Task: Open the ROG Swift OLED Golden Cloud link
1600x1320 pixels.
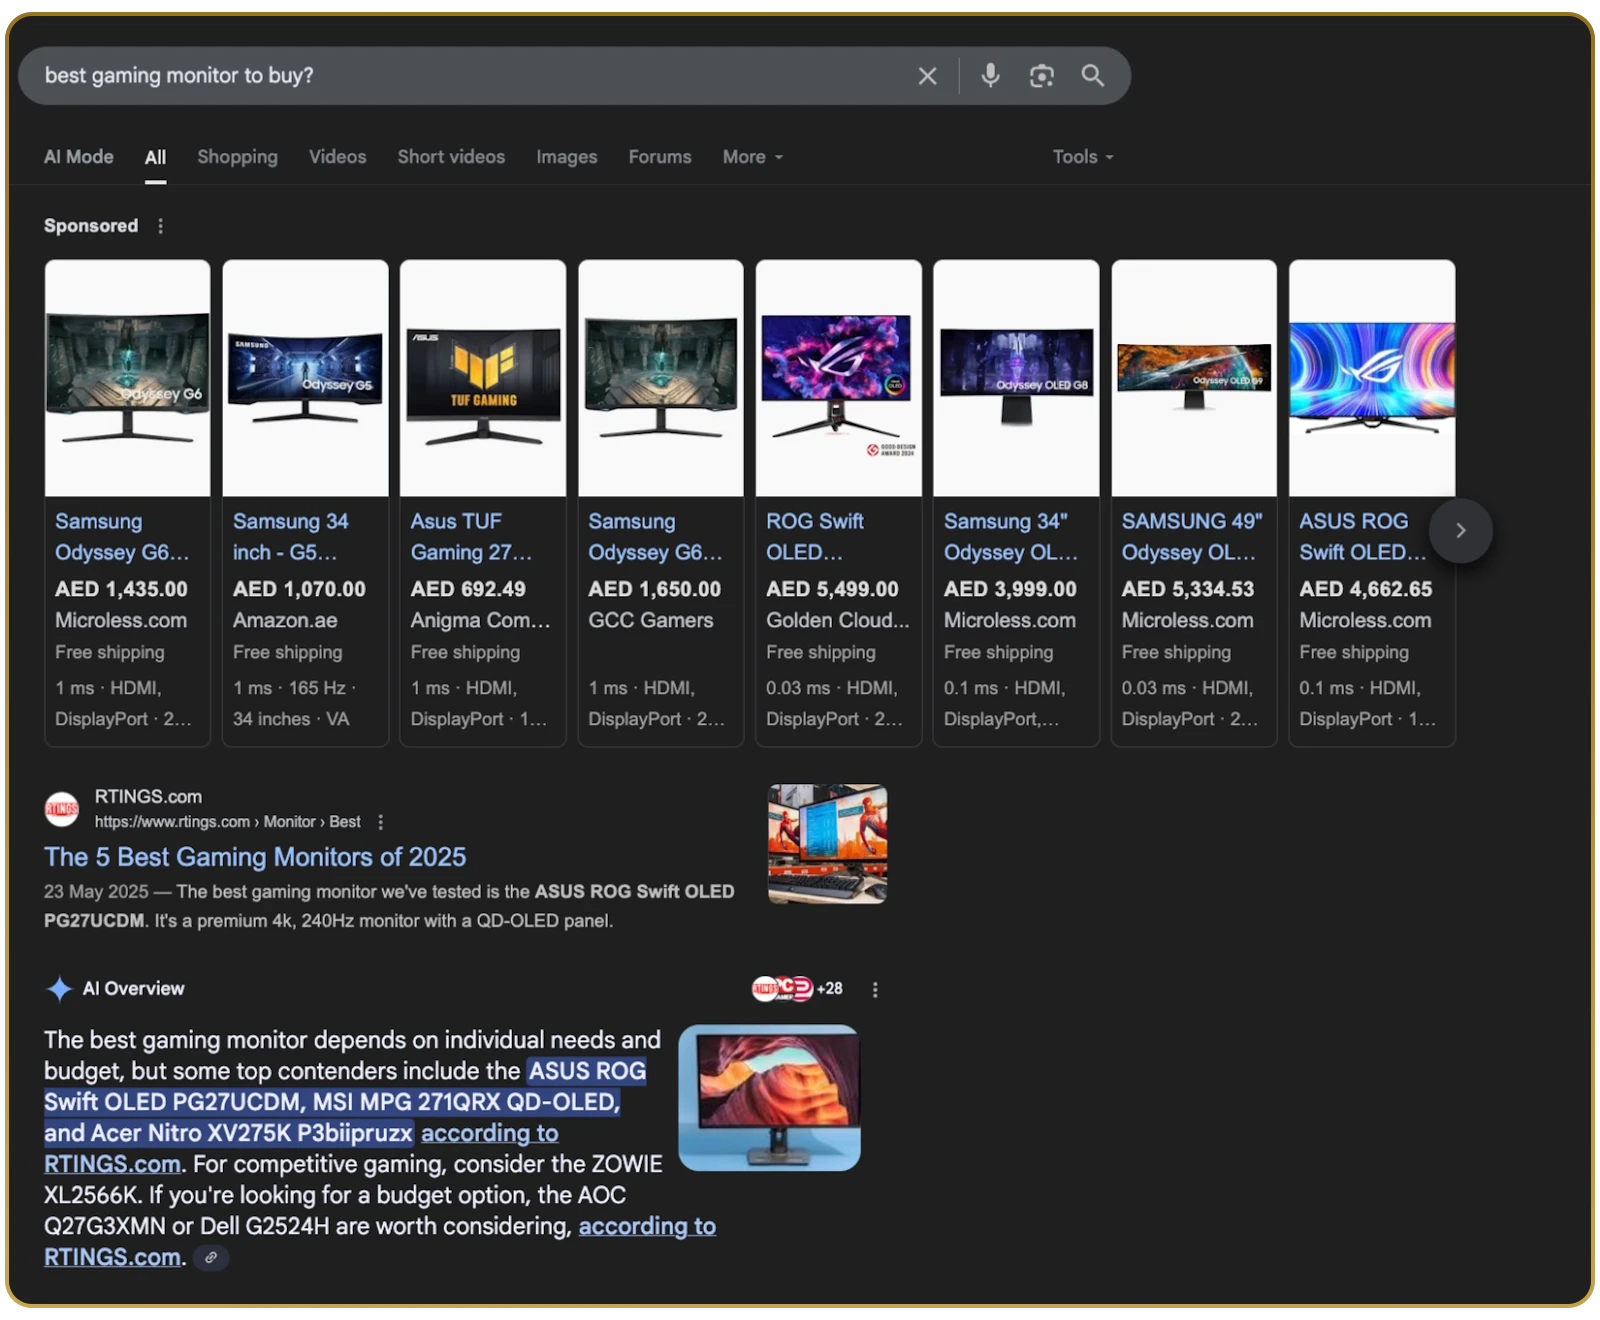Action: tap(815, 537)
